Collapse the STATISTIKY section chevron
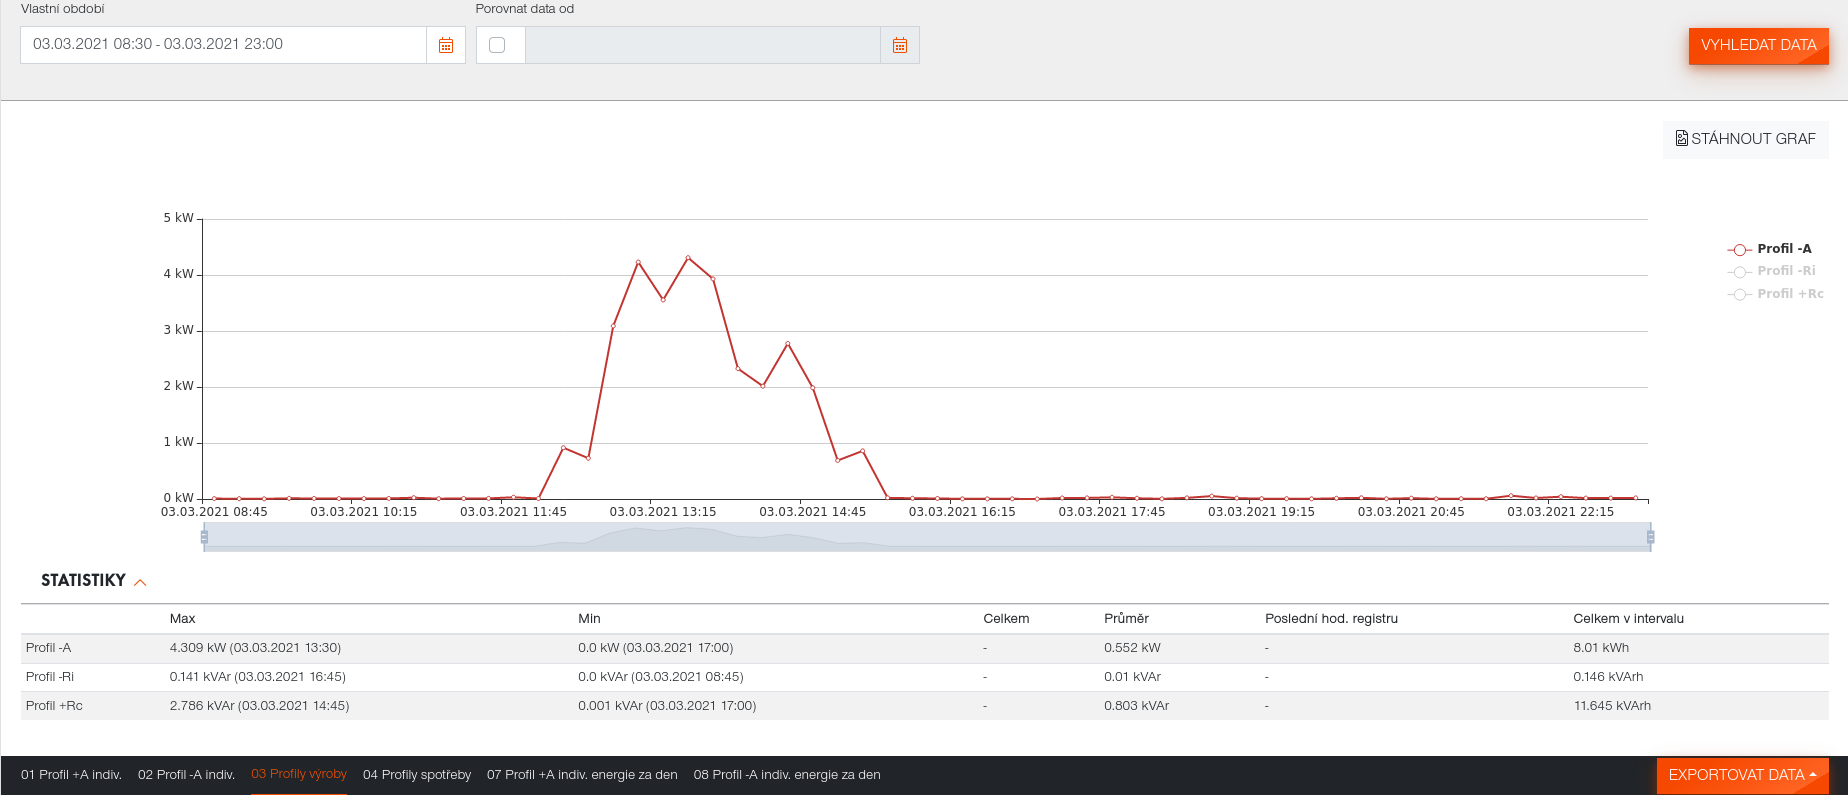Viewport: 1848px width, 795px height. point(140,582)
